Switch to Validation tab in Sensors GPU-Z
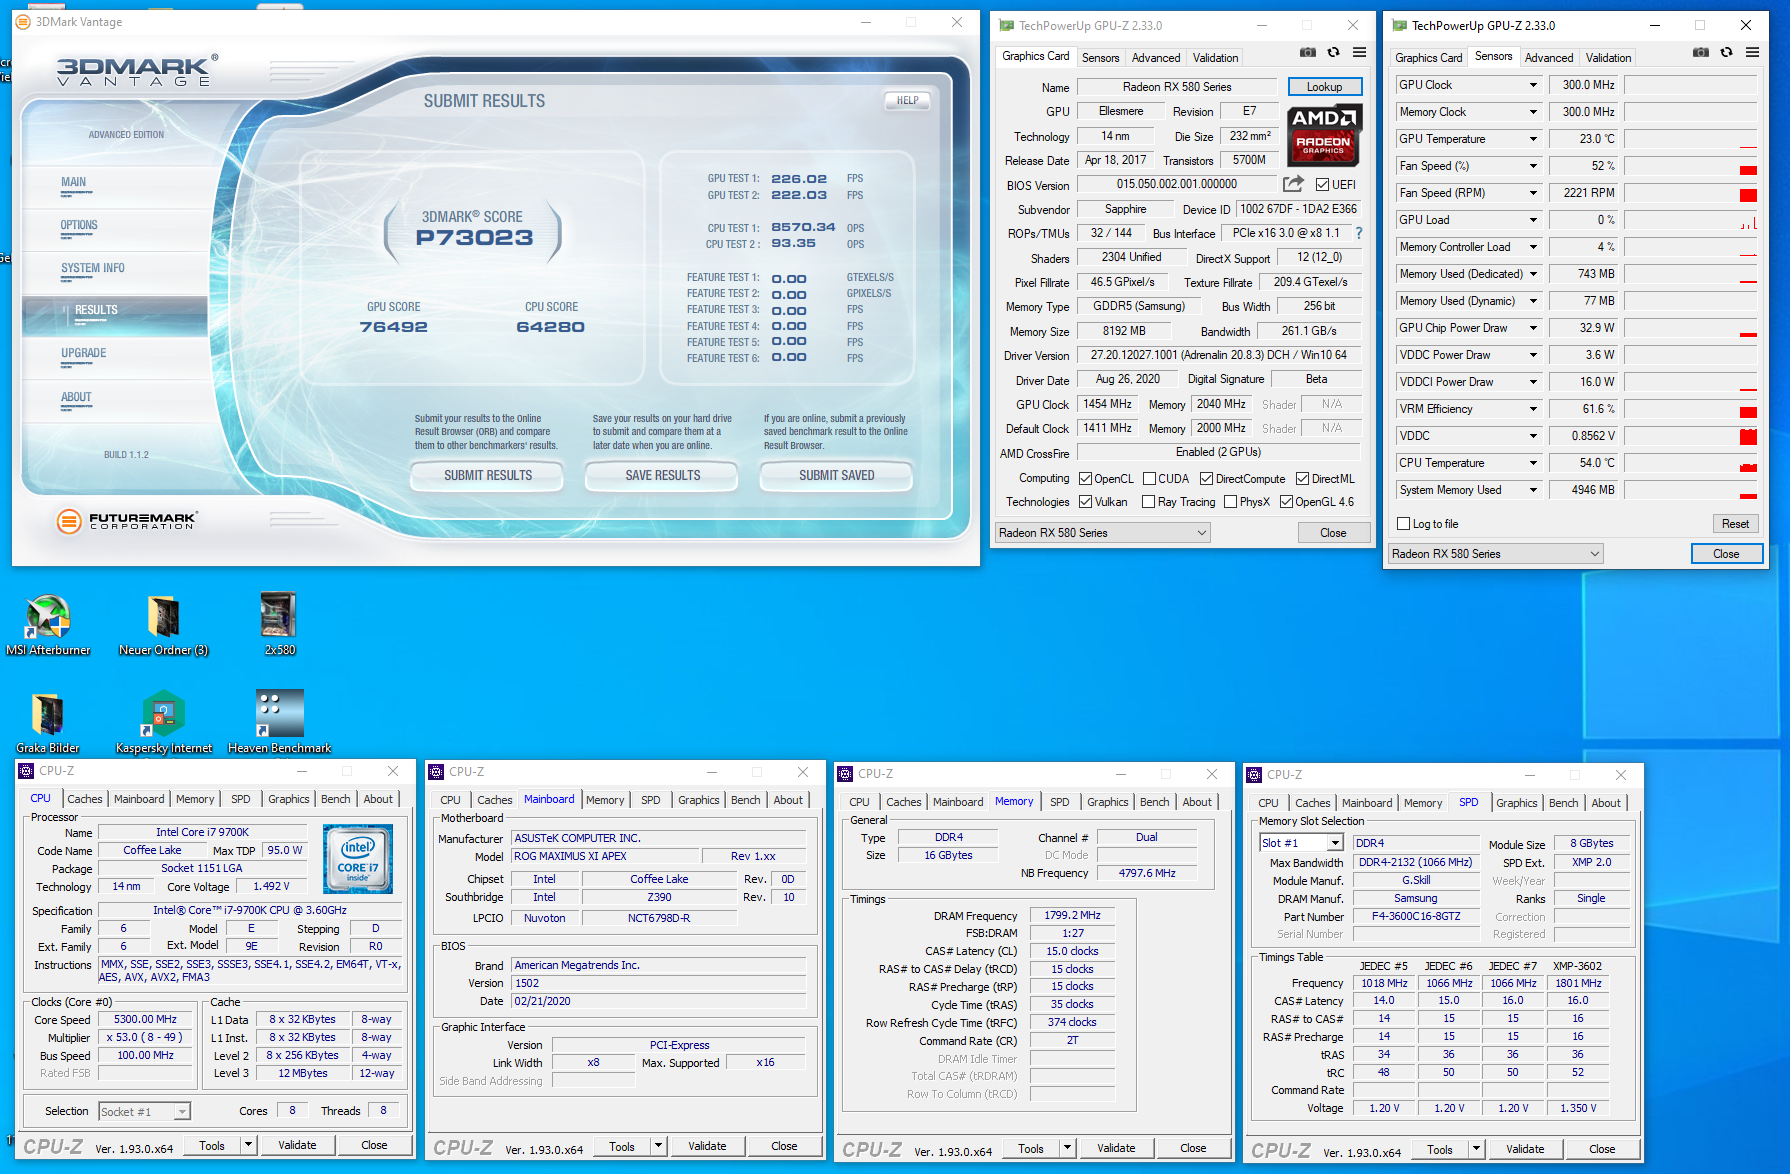This screenshot has height=1174, width=1790. tap(1608, 58)
